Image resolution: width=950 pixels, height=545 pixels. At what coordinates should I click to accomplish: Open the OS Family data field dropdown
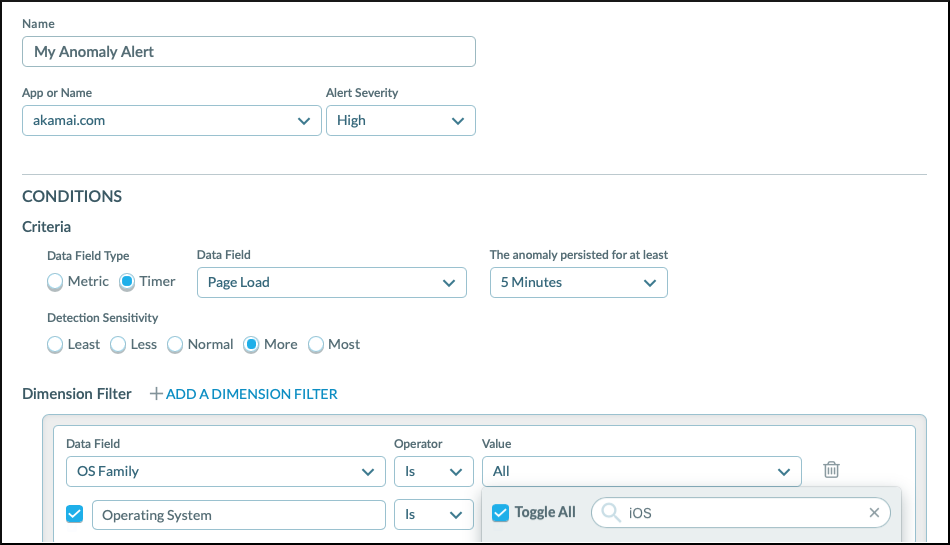225,471
